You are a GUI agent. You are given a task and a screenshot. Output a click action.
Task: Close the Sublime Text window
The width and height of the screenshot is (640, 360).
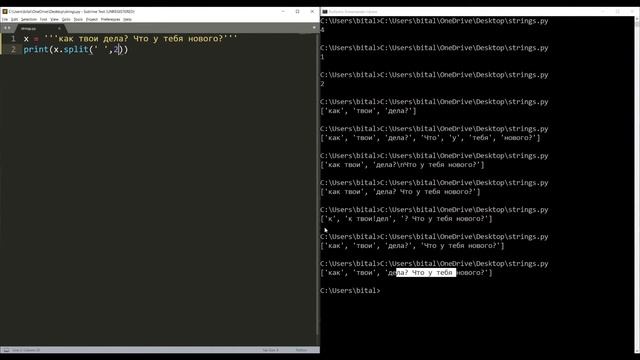click(x=312, y=11)
